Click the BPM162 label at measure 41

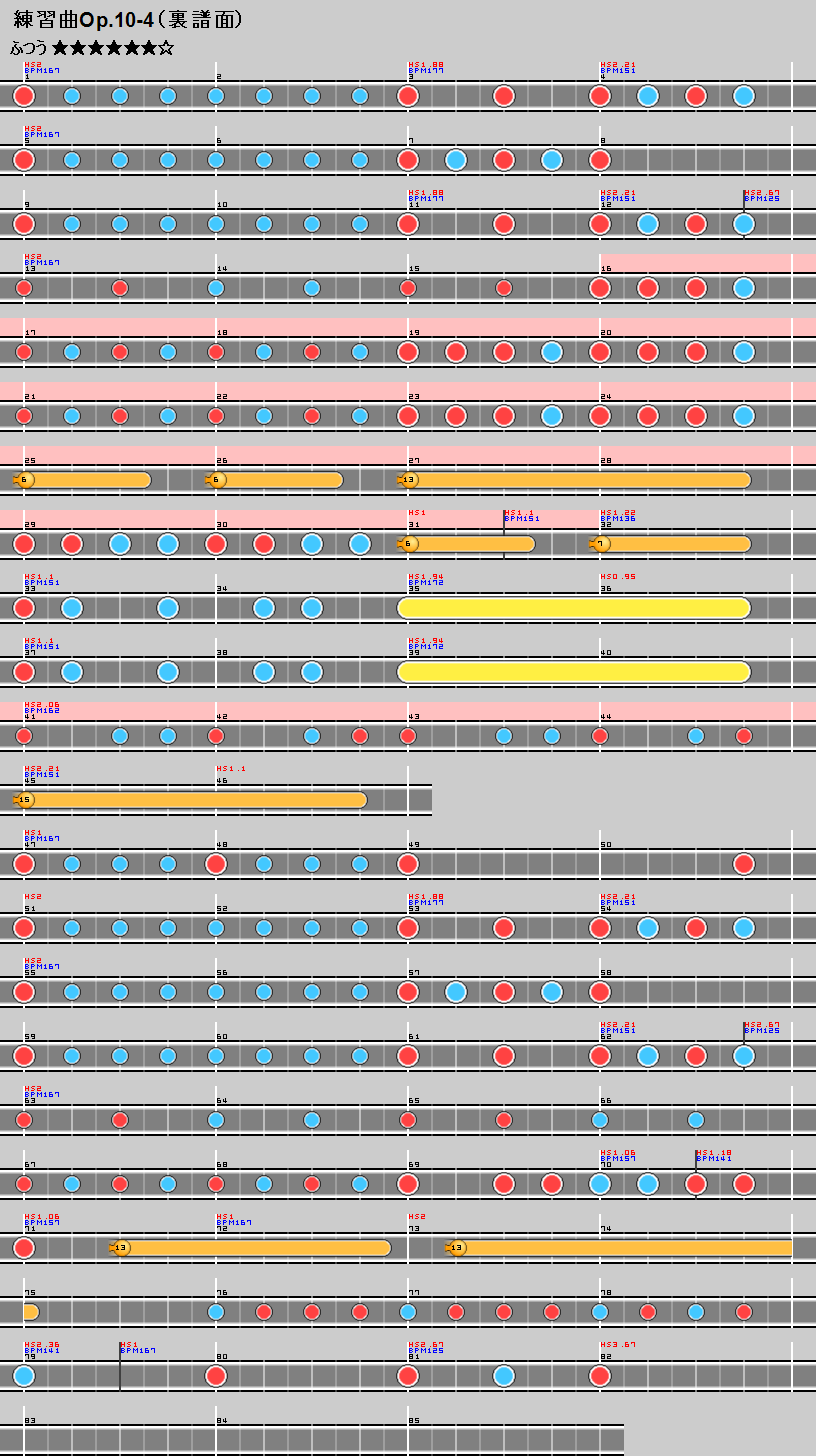pyautogui.click(x=42, y=711)
